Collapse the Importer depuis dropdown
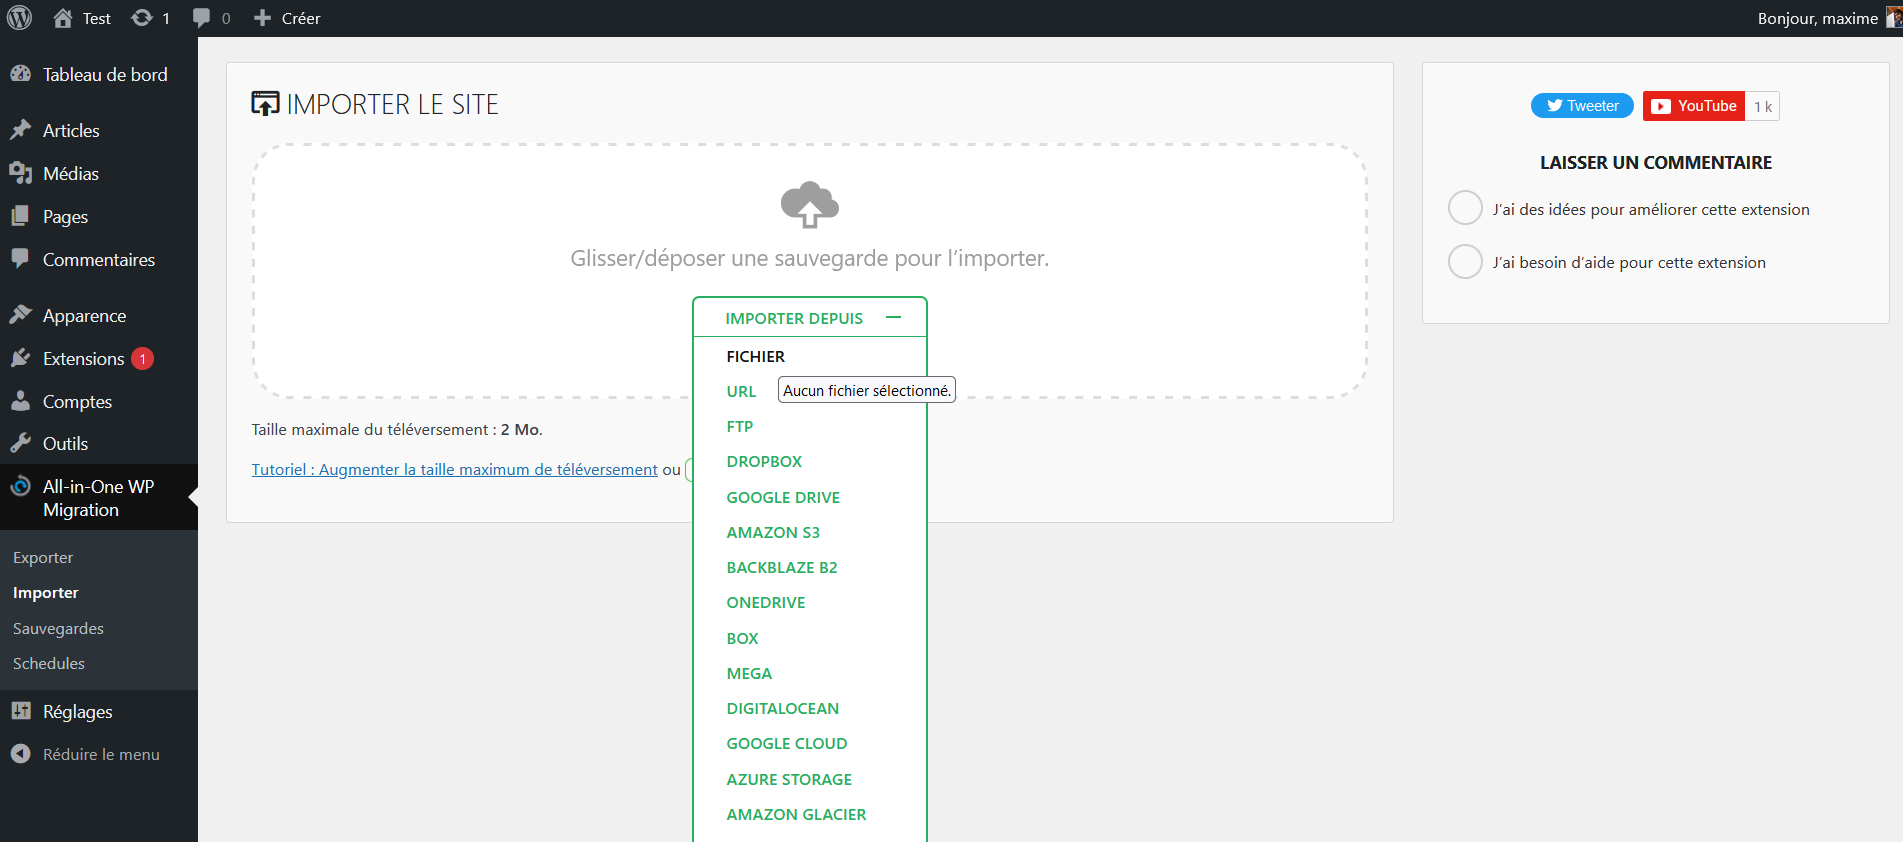 809,318
